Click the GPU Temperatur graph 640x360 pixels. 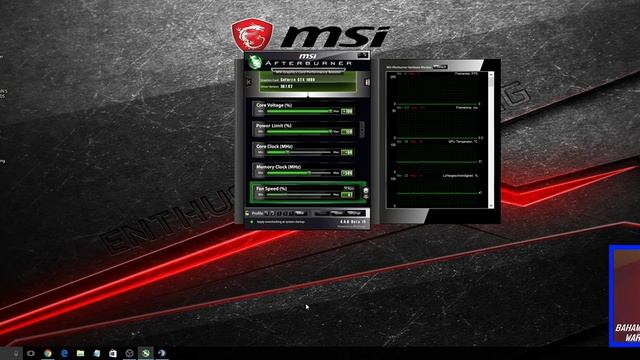coord(437,158)
